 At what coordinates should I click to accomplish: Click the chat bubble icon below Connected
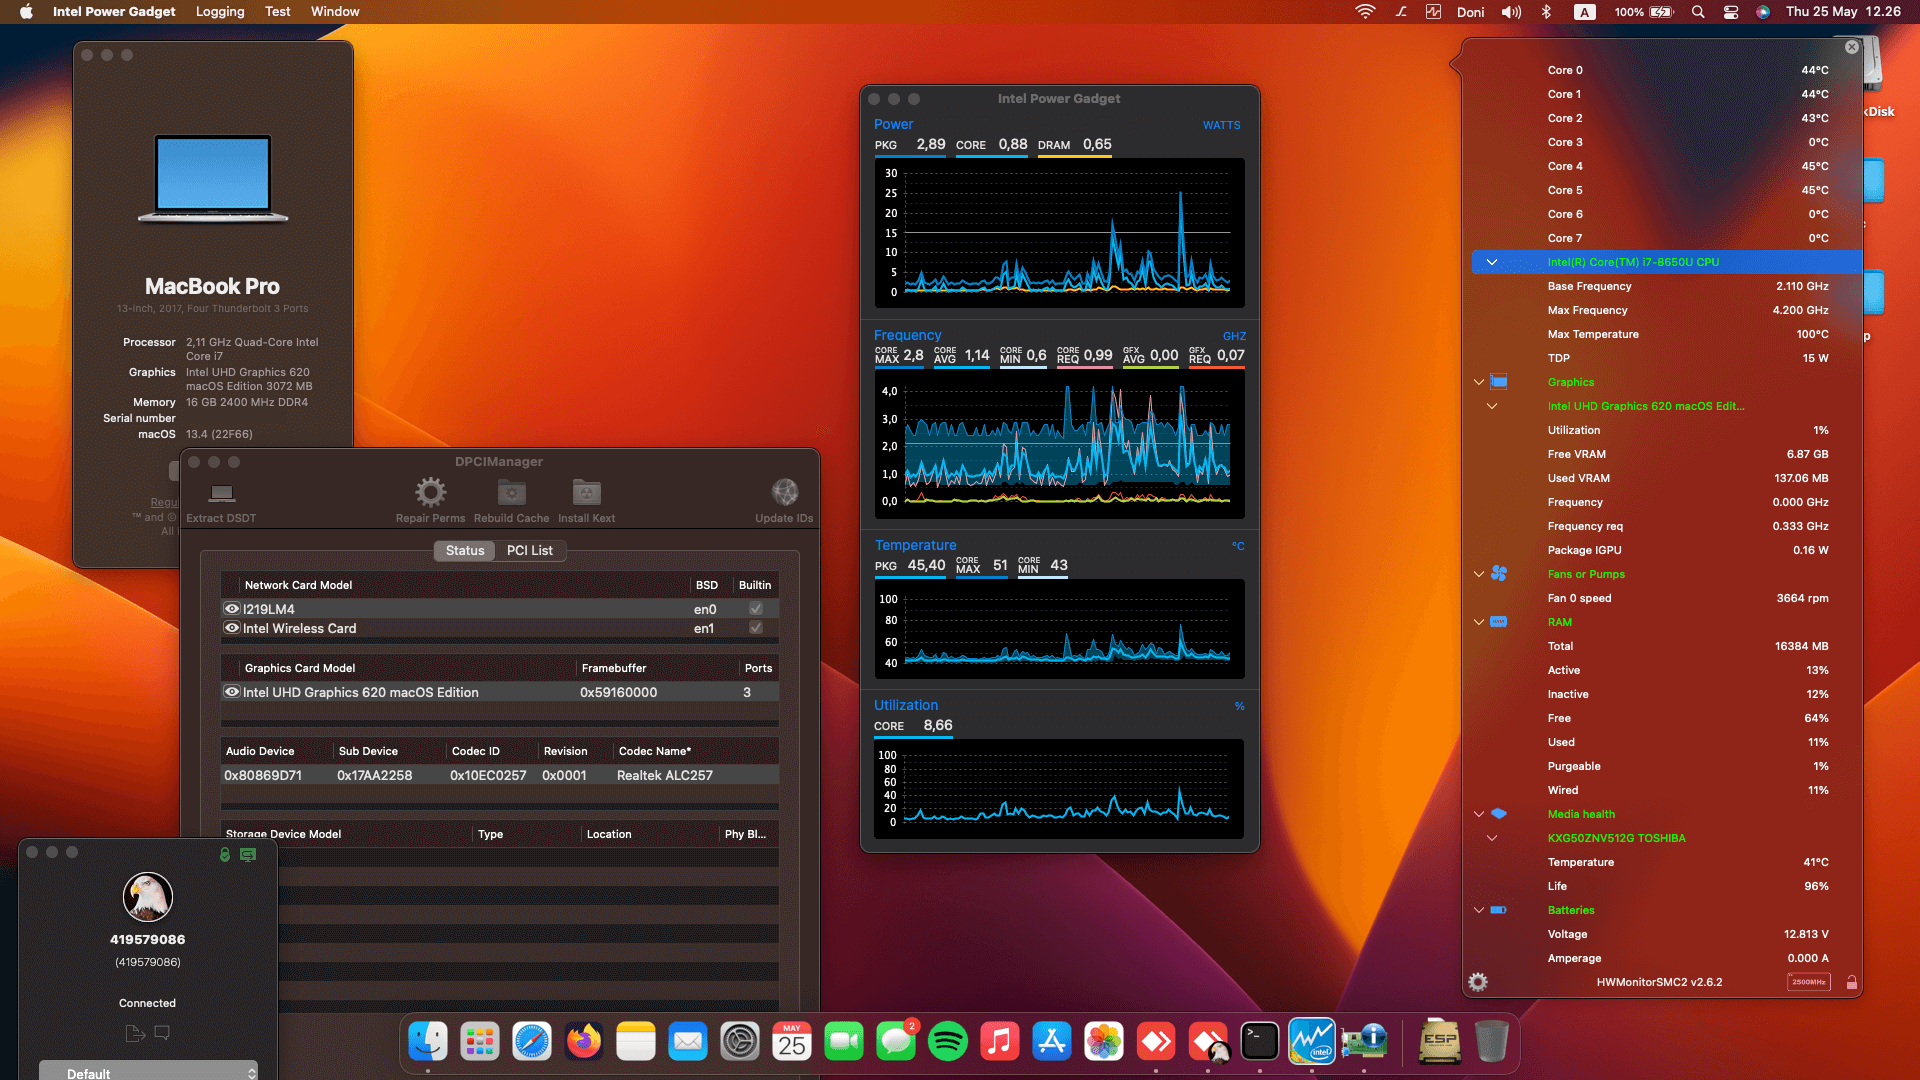[x=162, y=1032]
